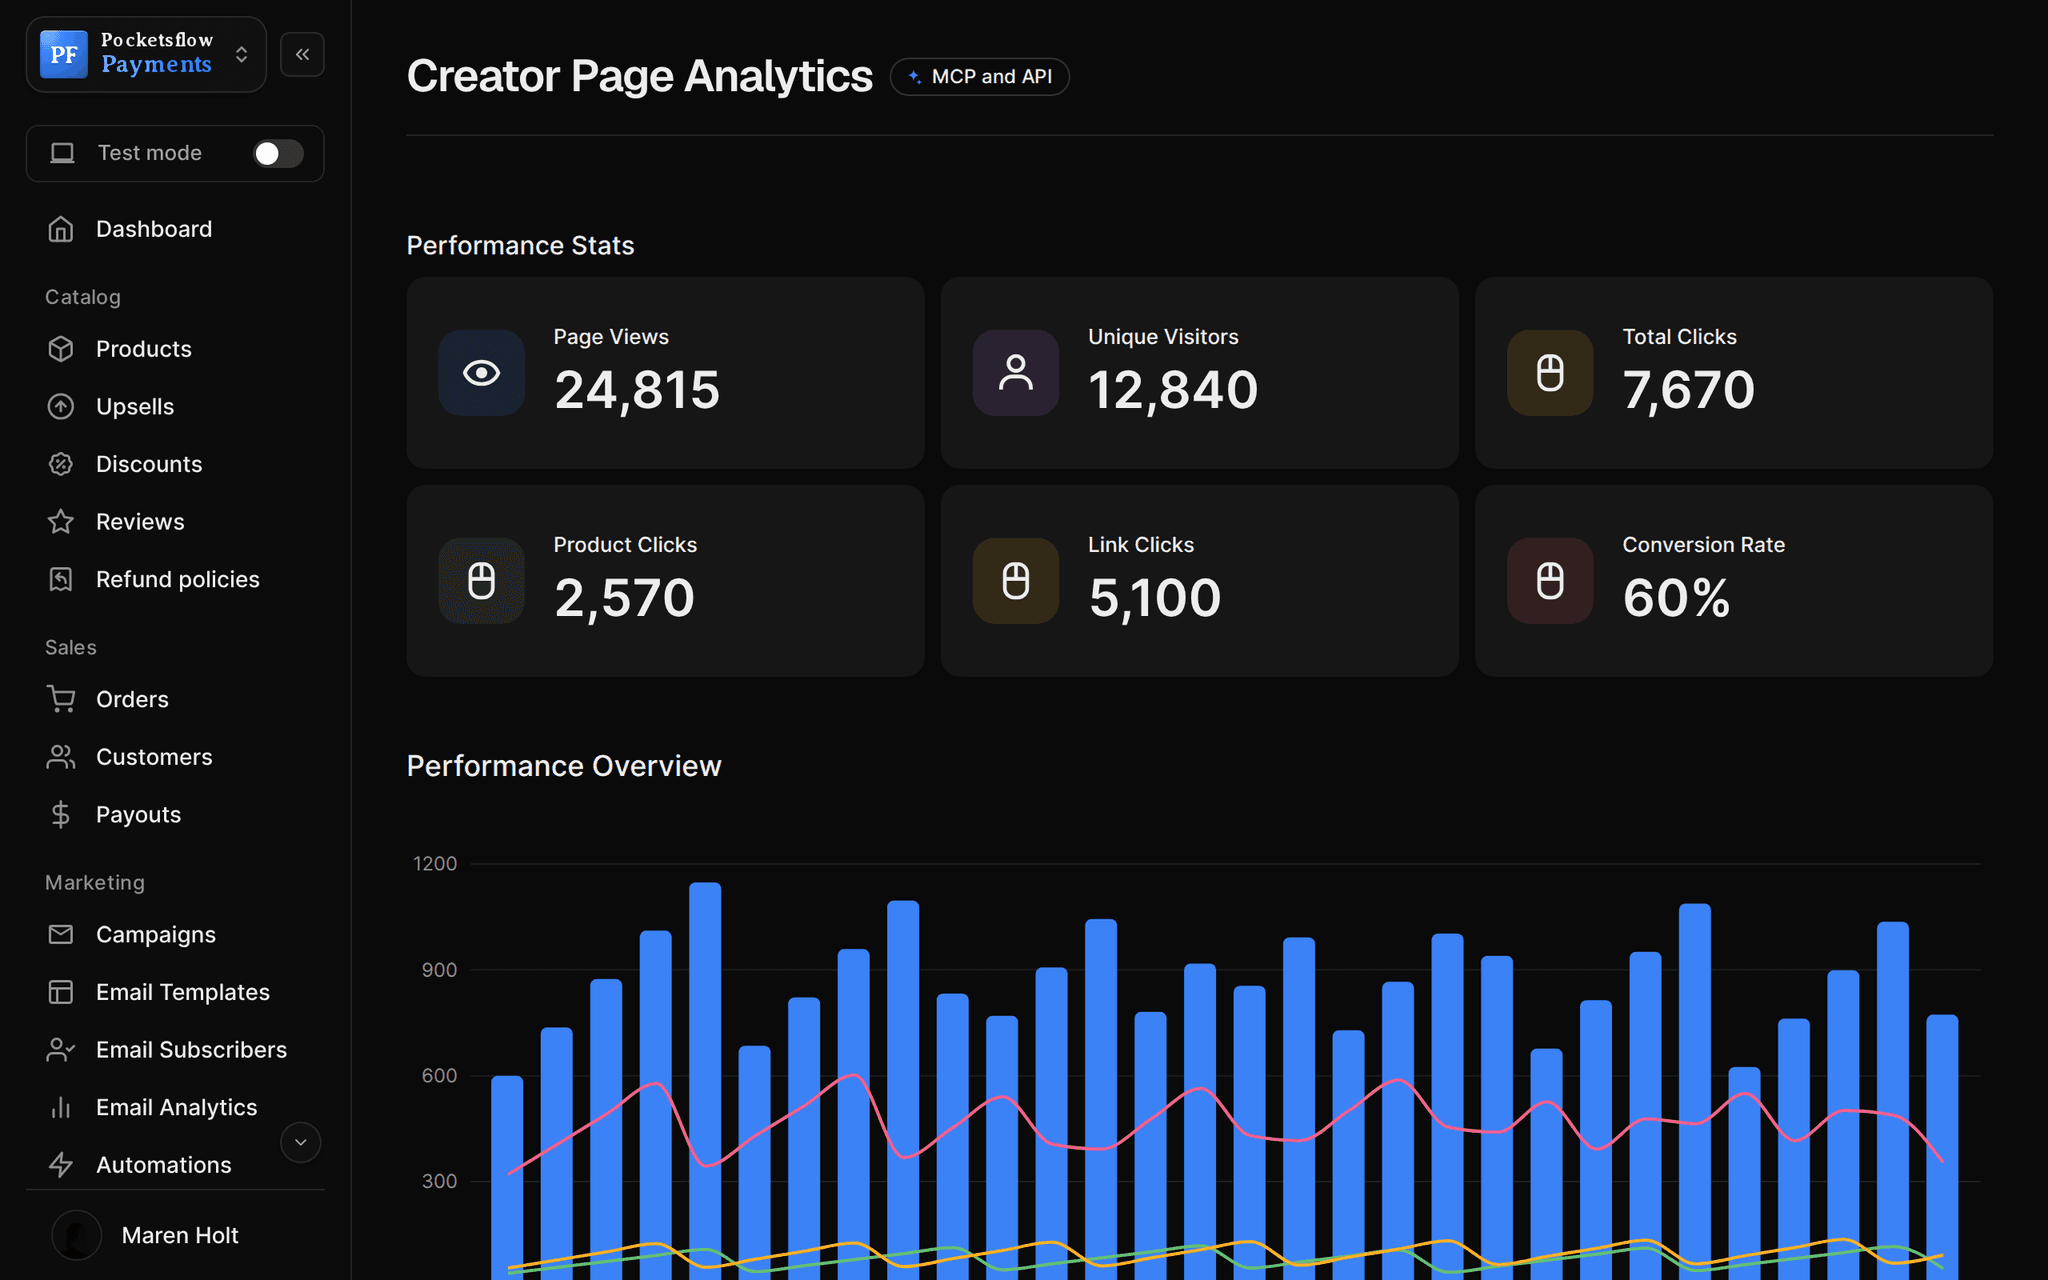Click the Unique Visitors value 12,840
This screenshot has width=2048, height=1280.
pyautogui.click(x=1173, y=390)
